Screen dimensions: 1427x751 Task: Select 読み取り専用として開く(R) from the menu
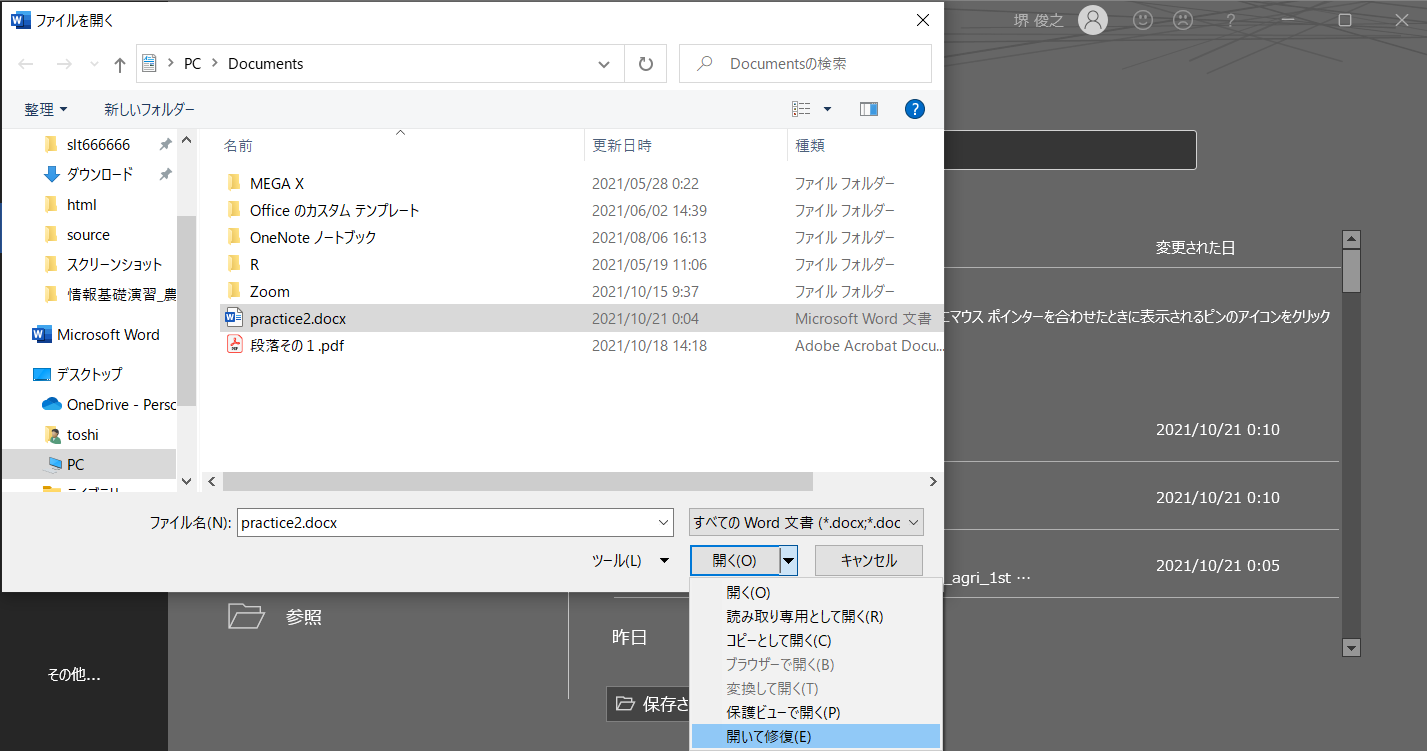[x=805, y=617]
